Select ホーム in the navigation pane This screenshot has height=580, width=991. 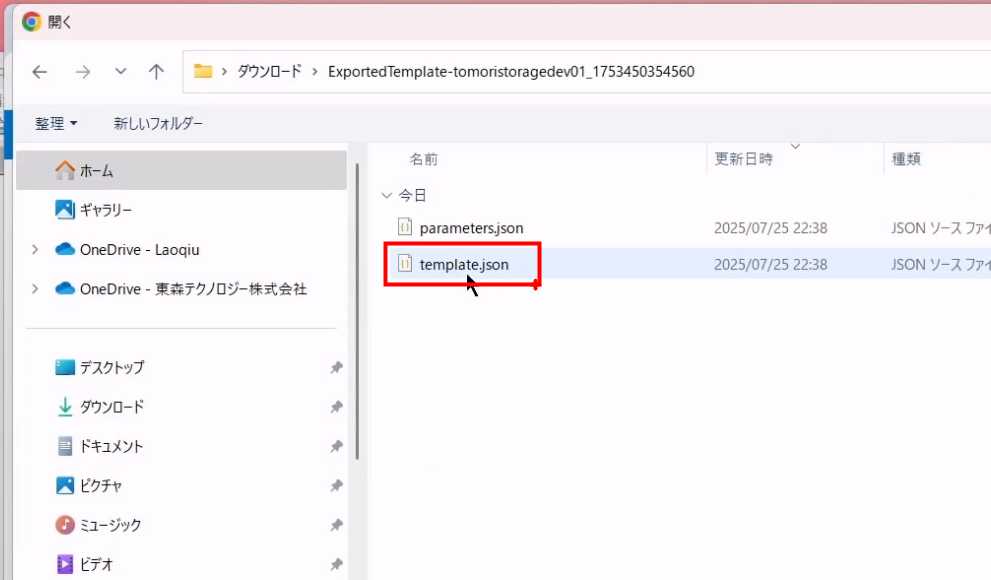click(x=97, y=171)
